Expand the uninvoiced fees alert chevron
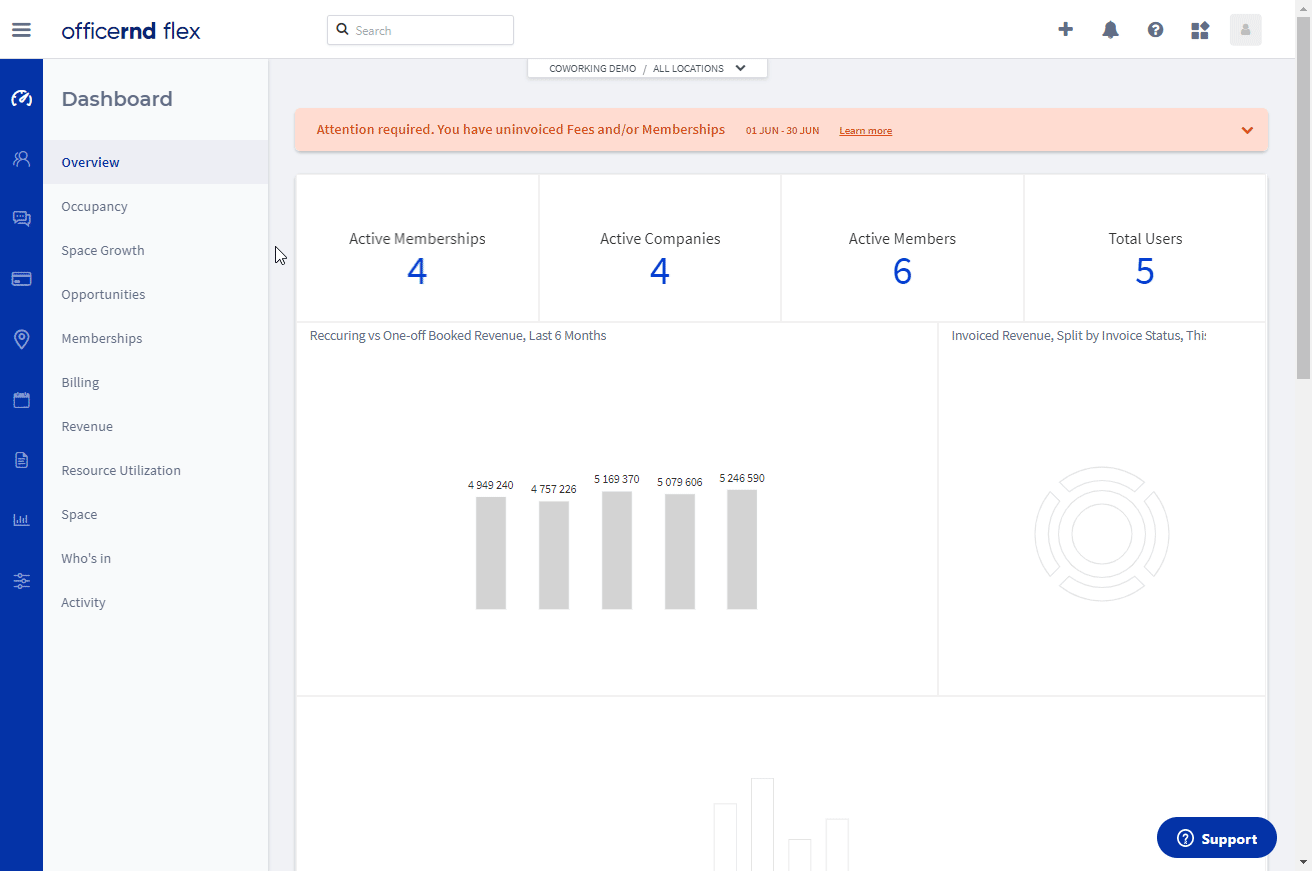1312x871 pixels. click(1247, 130)
